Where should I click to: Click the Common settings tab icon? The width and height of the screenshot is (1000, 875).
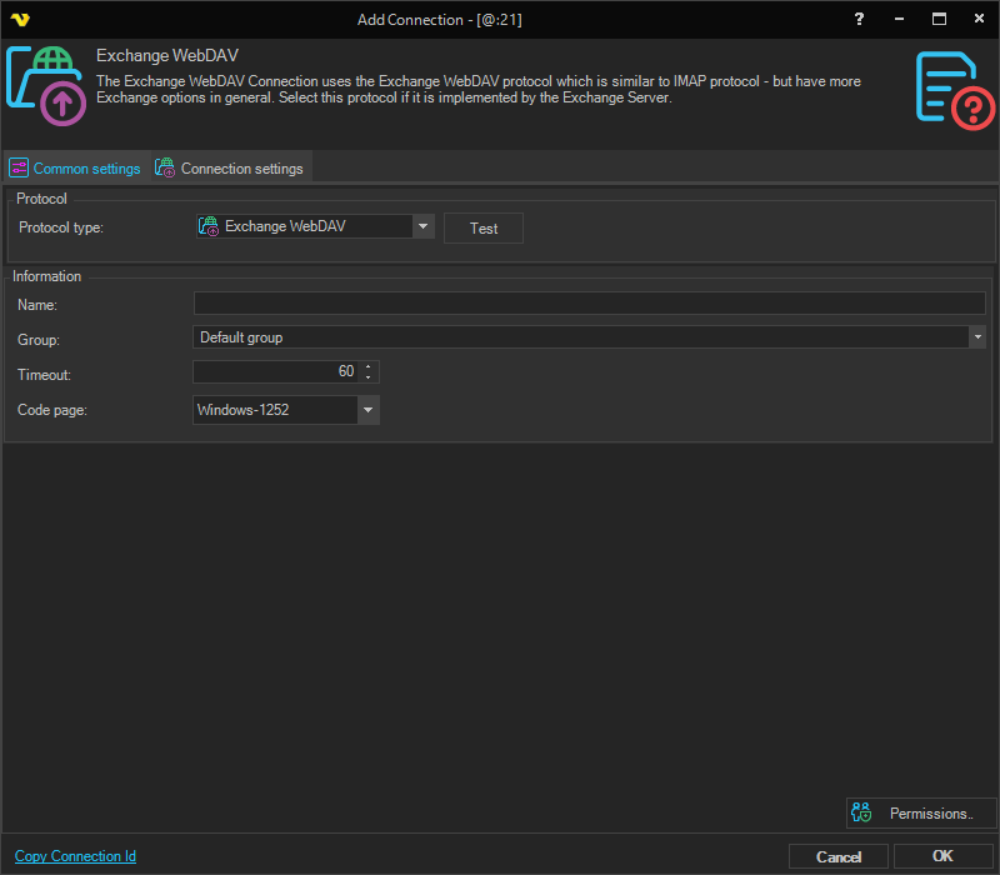[19, 168]
